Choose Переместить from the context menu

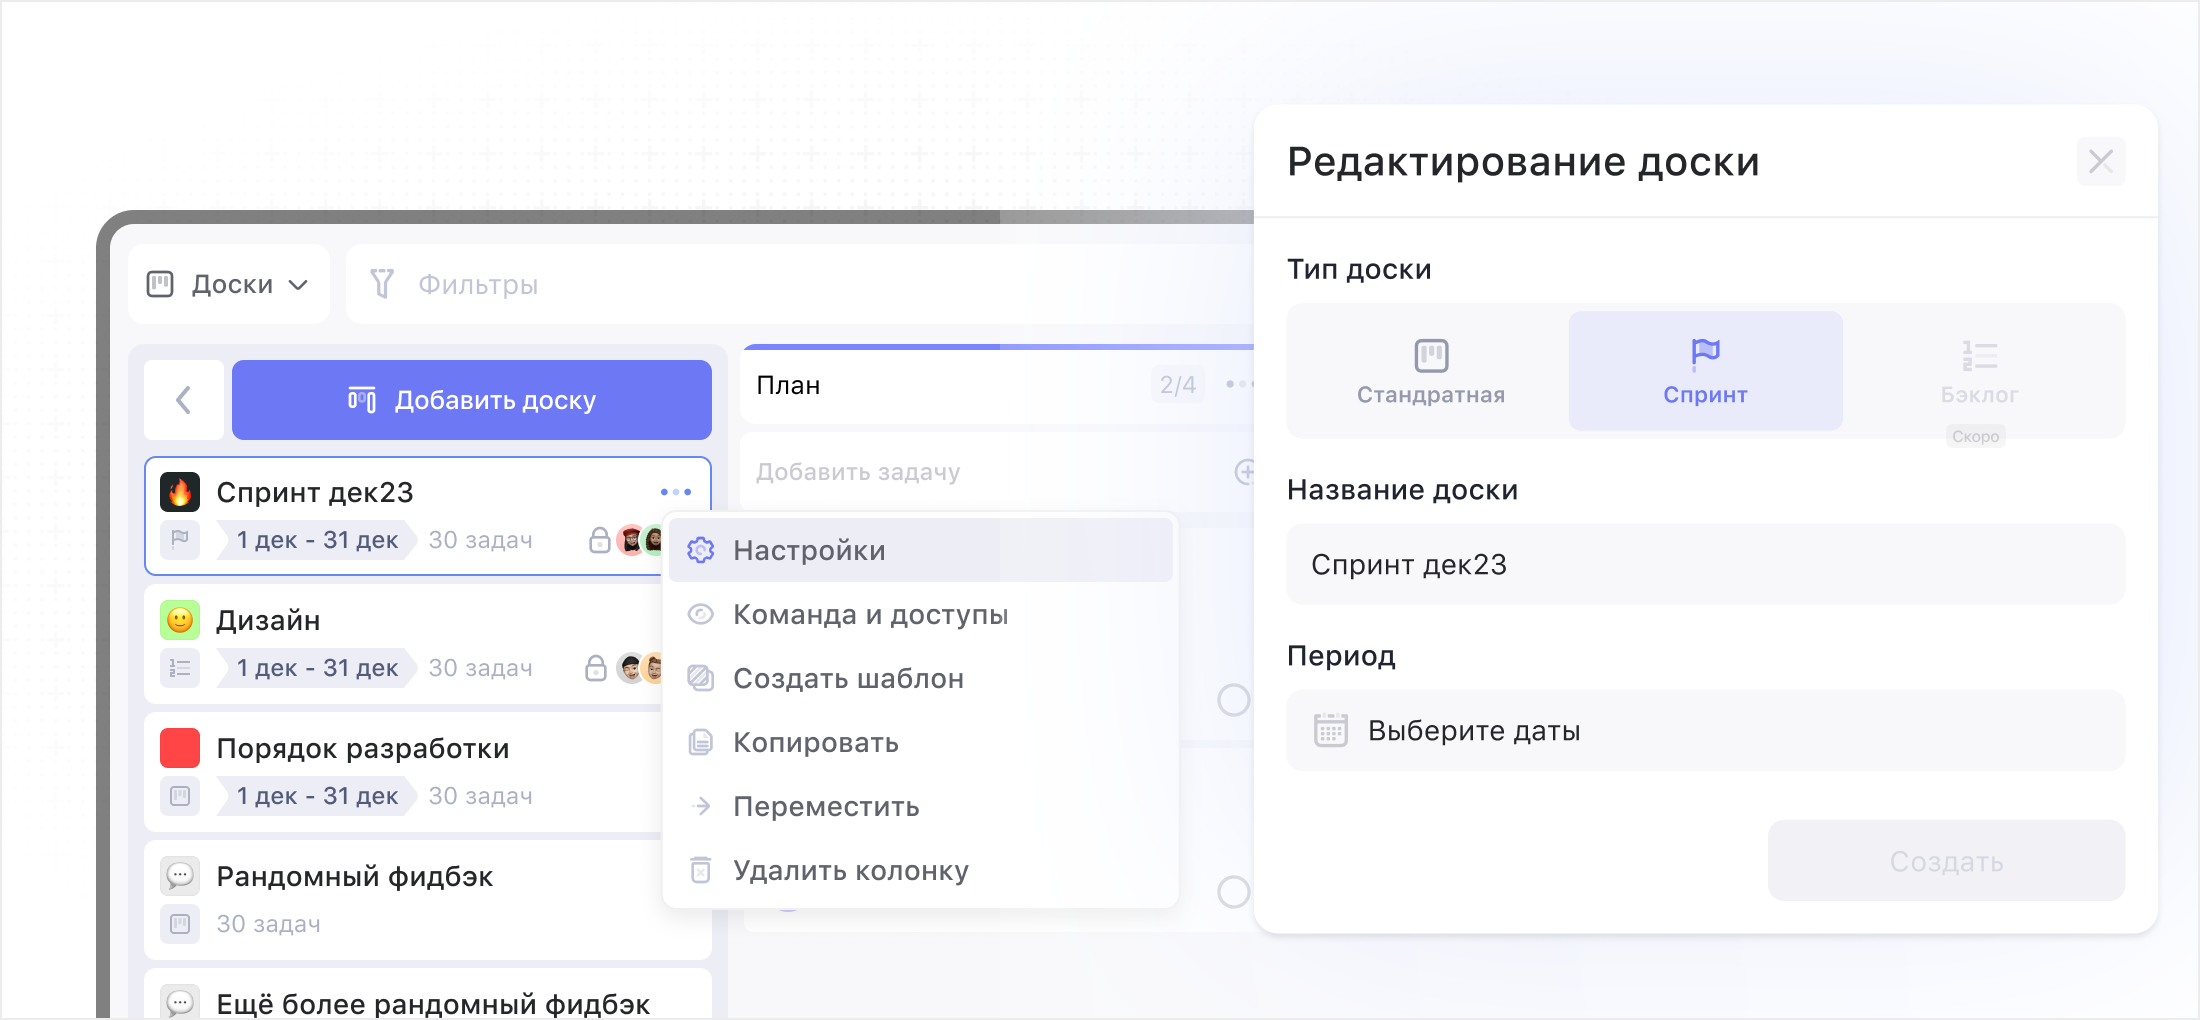pyautogui.click(x=826, y=806)
